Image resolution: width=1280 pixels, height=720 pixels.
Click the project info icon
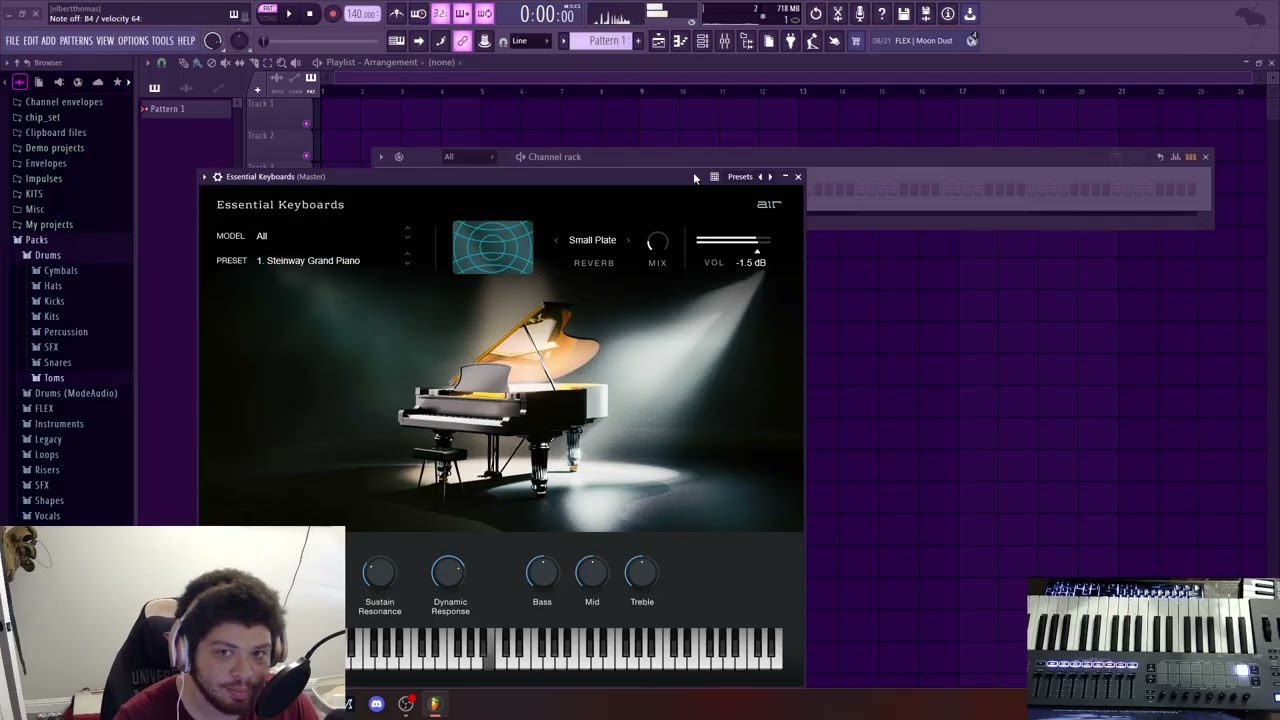pyautogui.click(x=948, y=14)
